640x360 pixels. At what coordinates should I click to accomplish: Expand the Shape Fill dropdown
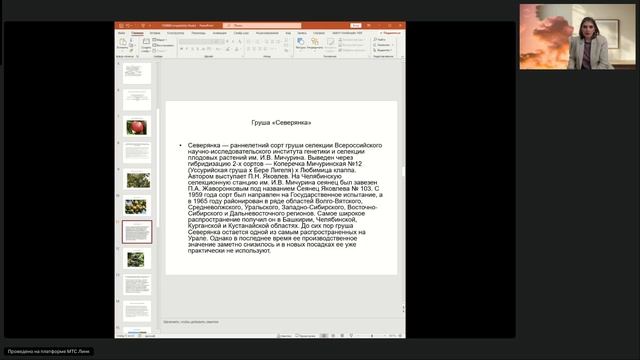click(352, 40)
